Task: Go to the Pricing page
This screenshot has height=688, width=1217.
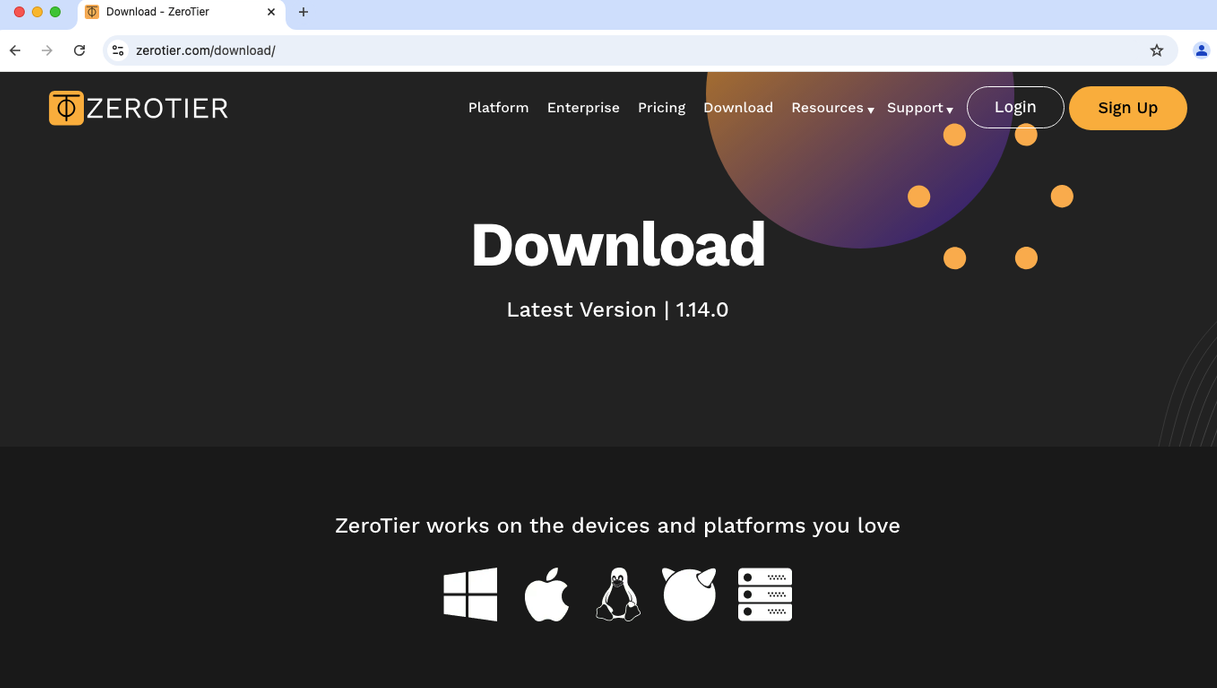Action: click(661, 108)
